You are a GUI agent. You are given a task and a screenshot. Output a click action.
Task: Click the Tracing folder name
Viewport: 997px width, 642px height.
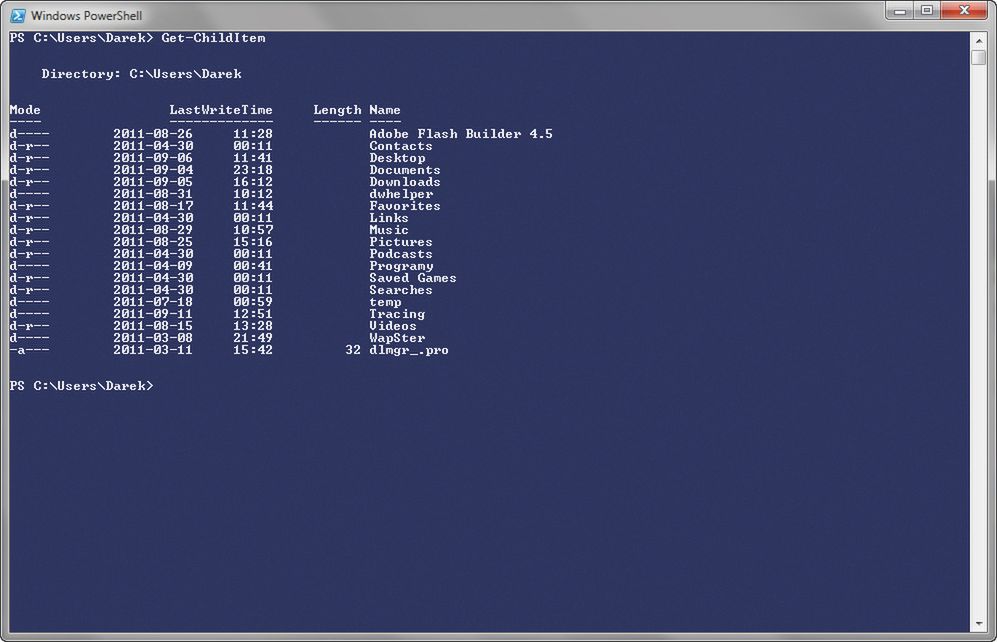click(397, 314)
